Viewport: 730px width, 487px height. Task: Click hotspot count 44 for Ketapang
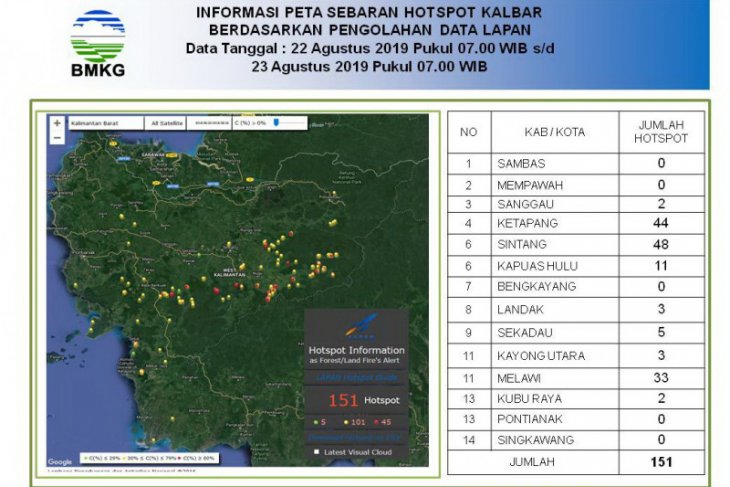661,223
